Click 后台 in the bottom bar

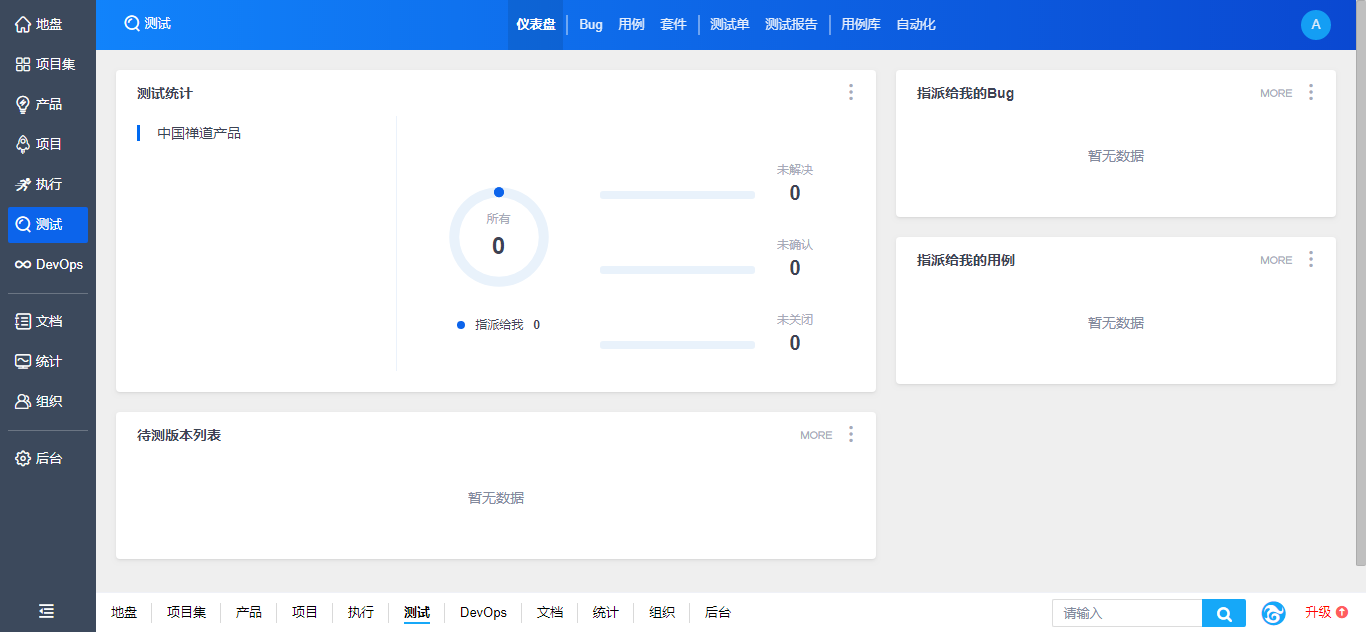click(x=718, y=613)
